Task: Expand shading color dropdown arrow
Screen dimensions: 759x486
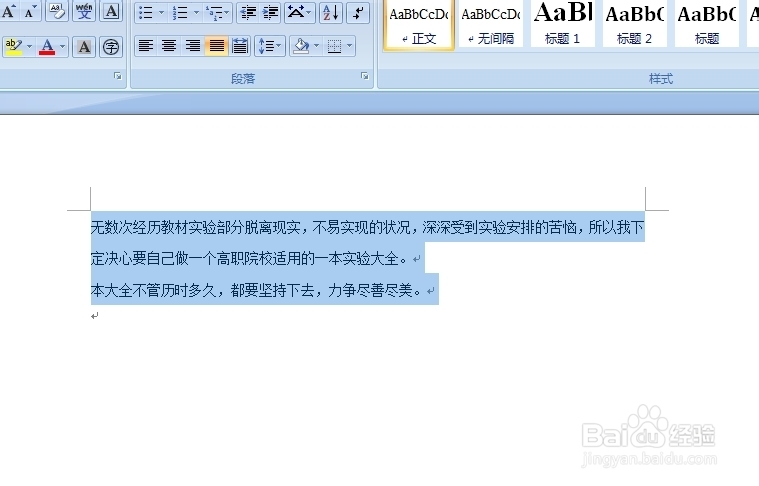Action: pyautogui.click(x=317, y=46)
